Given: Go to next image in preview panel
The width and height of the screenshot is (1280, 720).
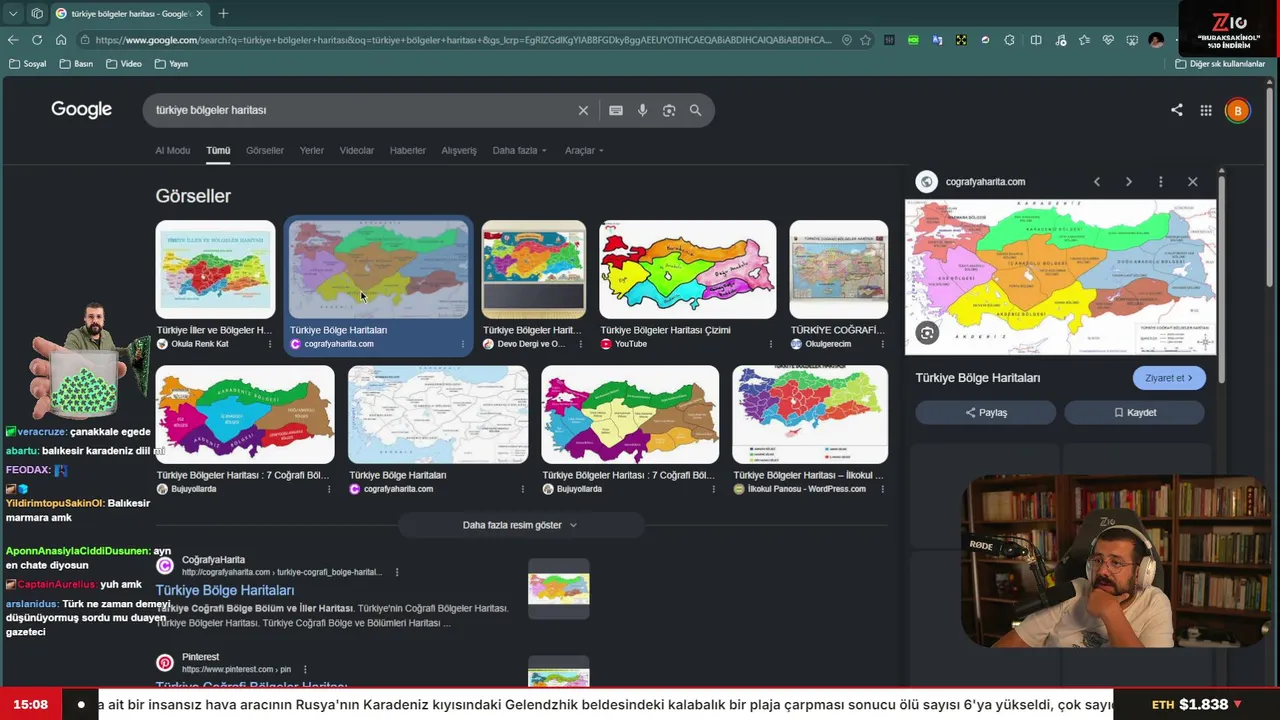Looking at the screenshot, I should point(1129,181).
